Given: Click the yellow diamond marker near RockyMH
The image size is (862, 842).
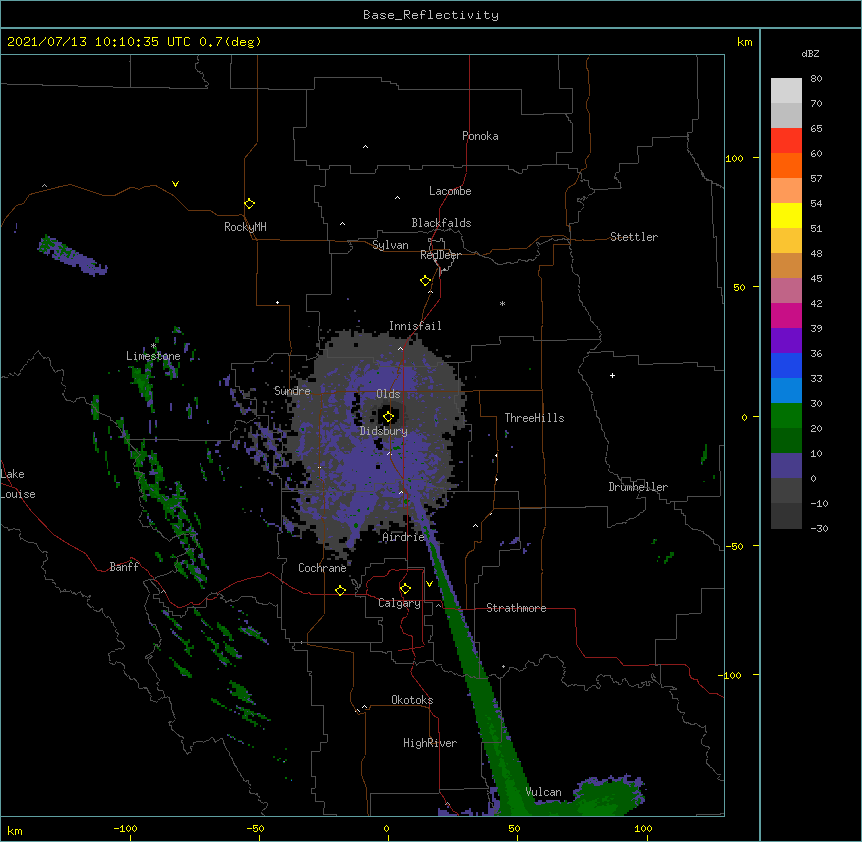Looking at the screenshot, I should [x=249, y=204].
